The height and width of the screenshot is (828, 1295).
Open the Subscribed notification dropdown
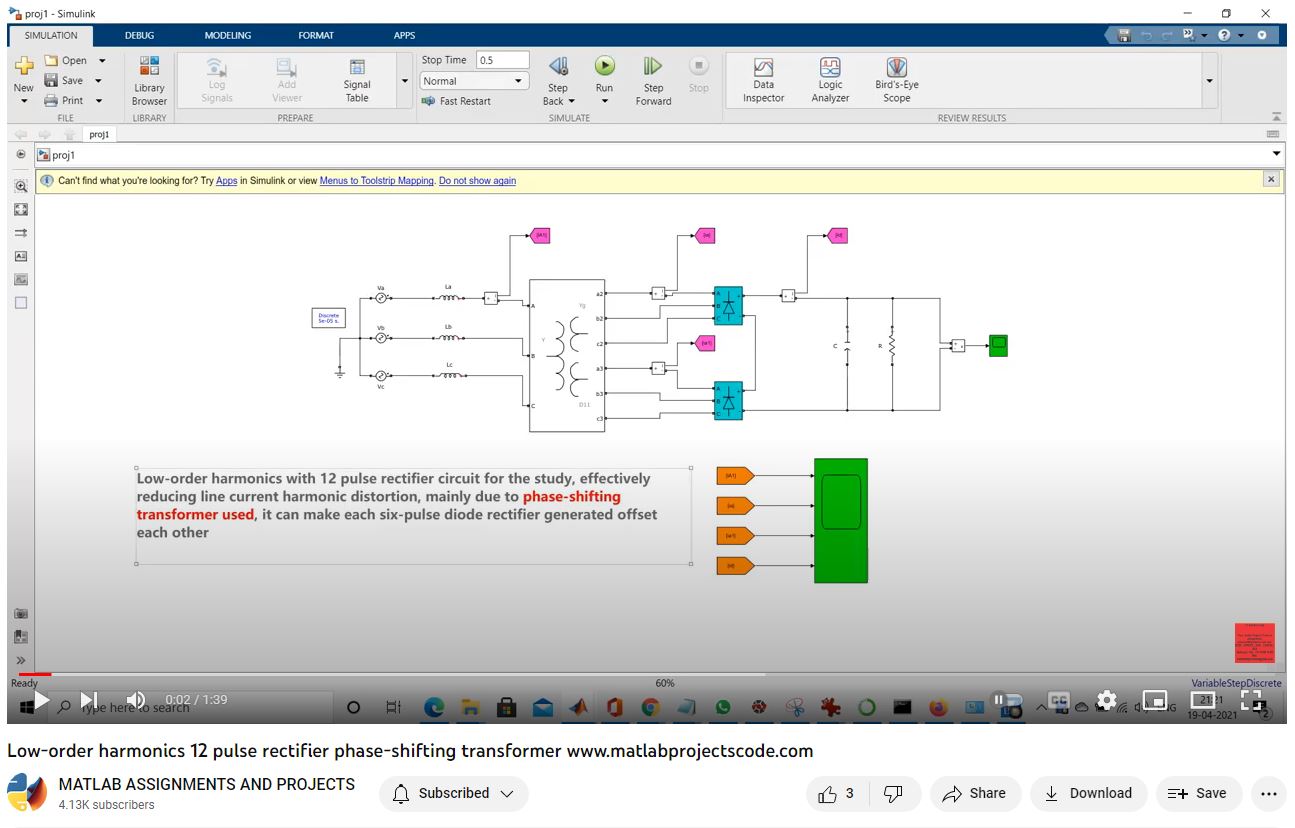(x=453, y=793)
